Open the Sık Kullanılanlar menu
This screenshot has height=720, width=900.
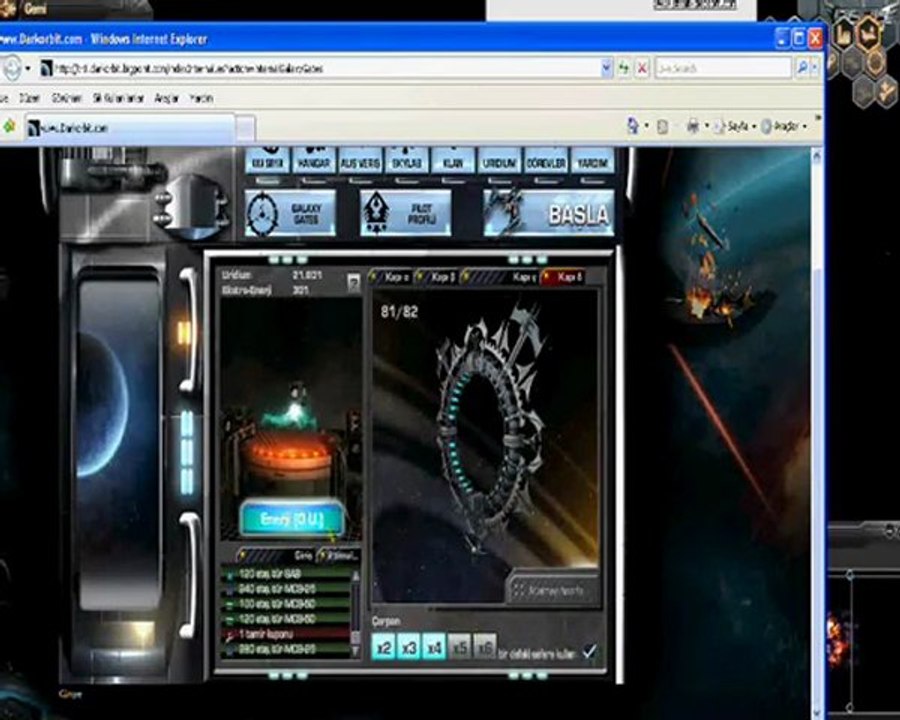tap(118, 98)
